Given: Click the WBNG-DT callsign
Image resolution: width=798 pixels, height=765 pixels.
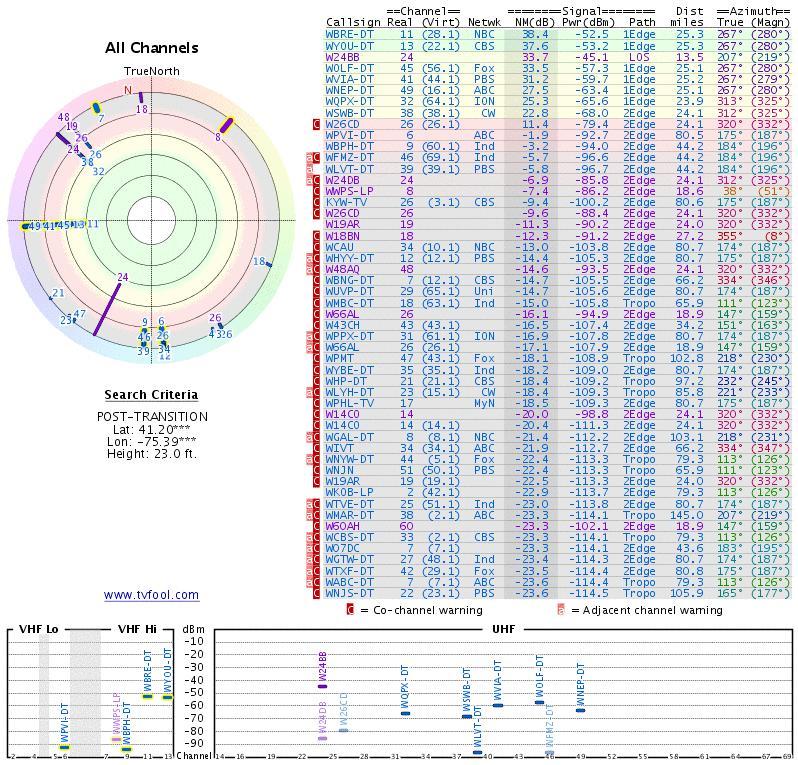Looking at the screenshot, I should pos(350,280).
